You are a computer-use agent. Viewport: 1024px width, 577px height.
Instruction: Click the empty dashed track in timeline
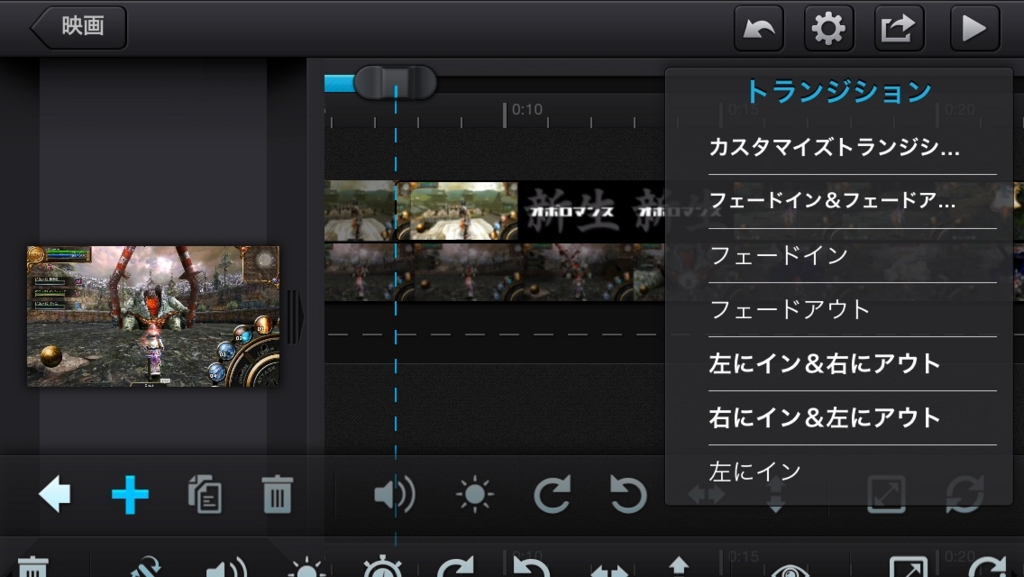[x=494, y=334]
